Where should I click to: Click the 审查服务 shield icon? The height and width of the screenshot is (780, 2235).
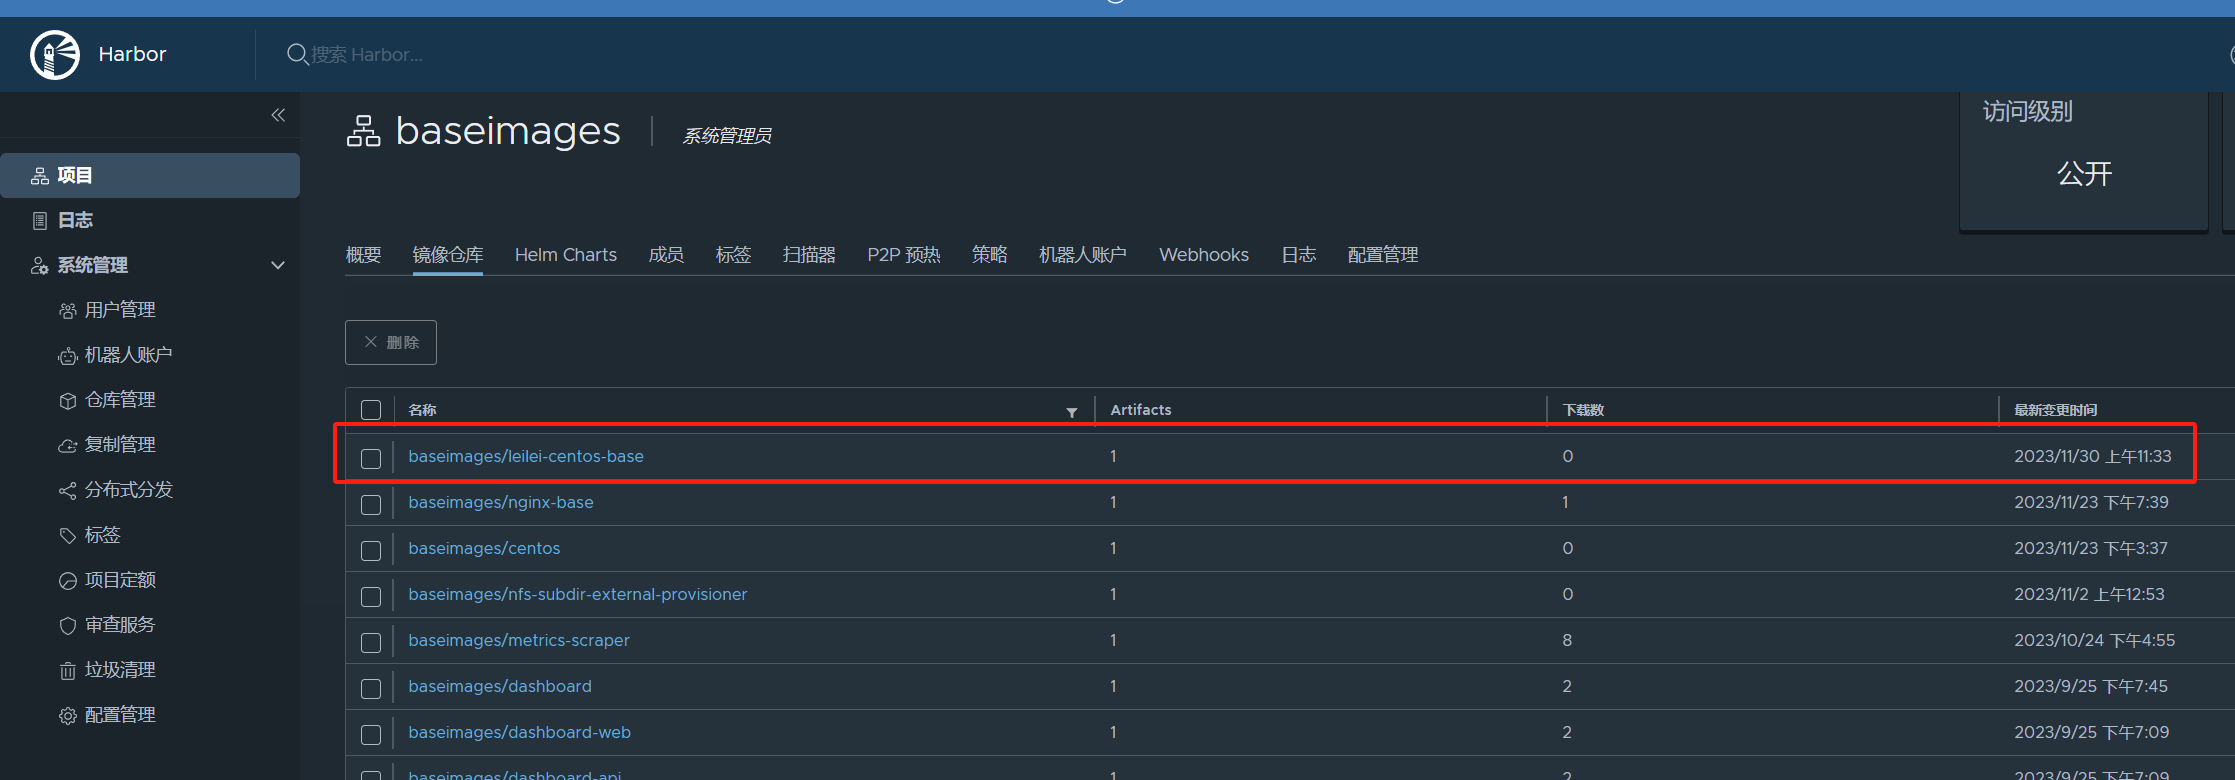coord(68,626)
